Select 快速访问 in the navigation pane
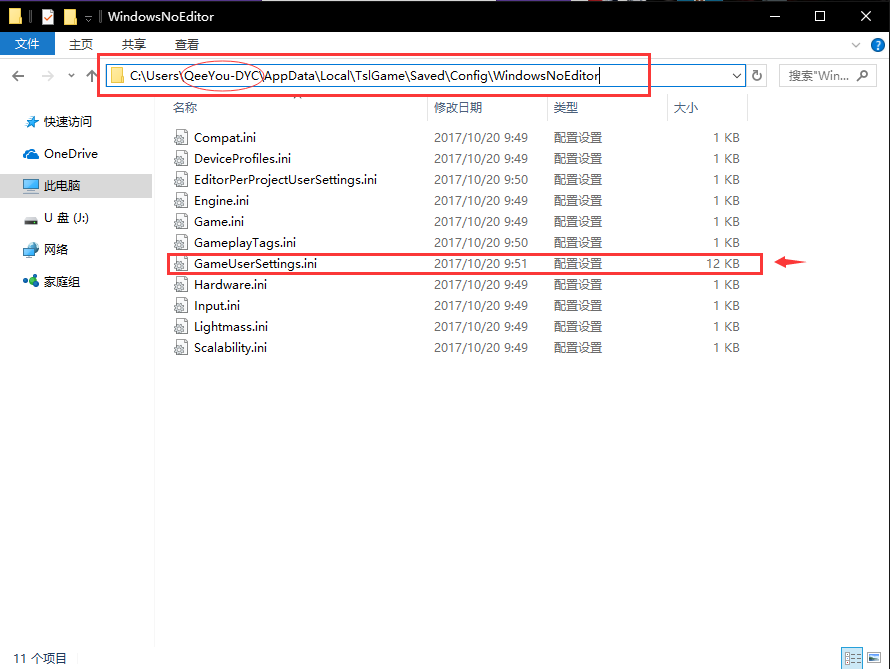 [59, 122]
